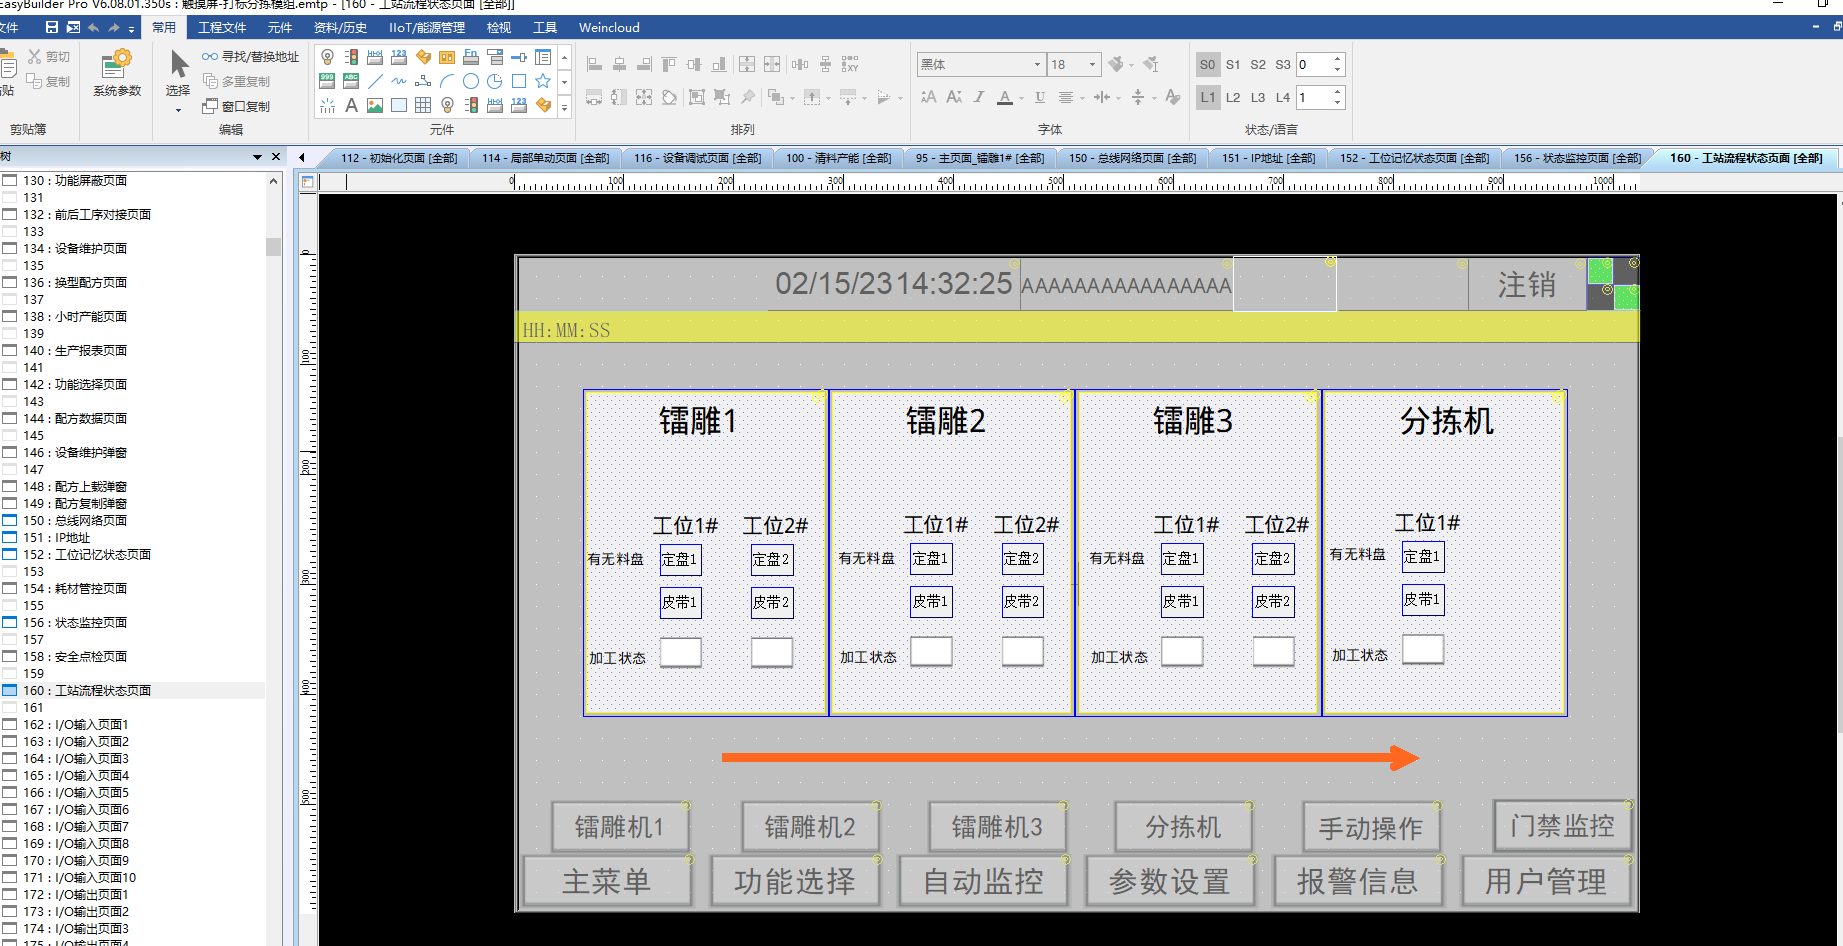Click the underline font style icon

[1040, 97]
